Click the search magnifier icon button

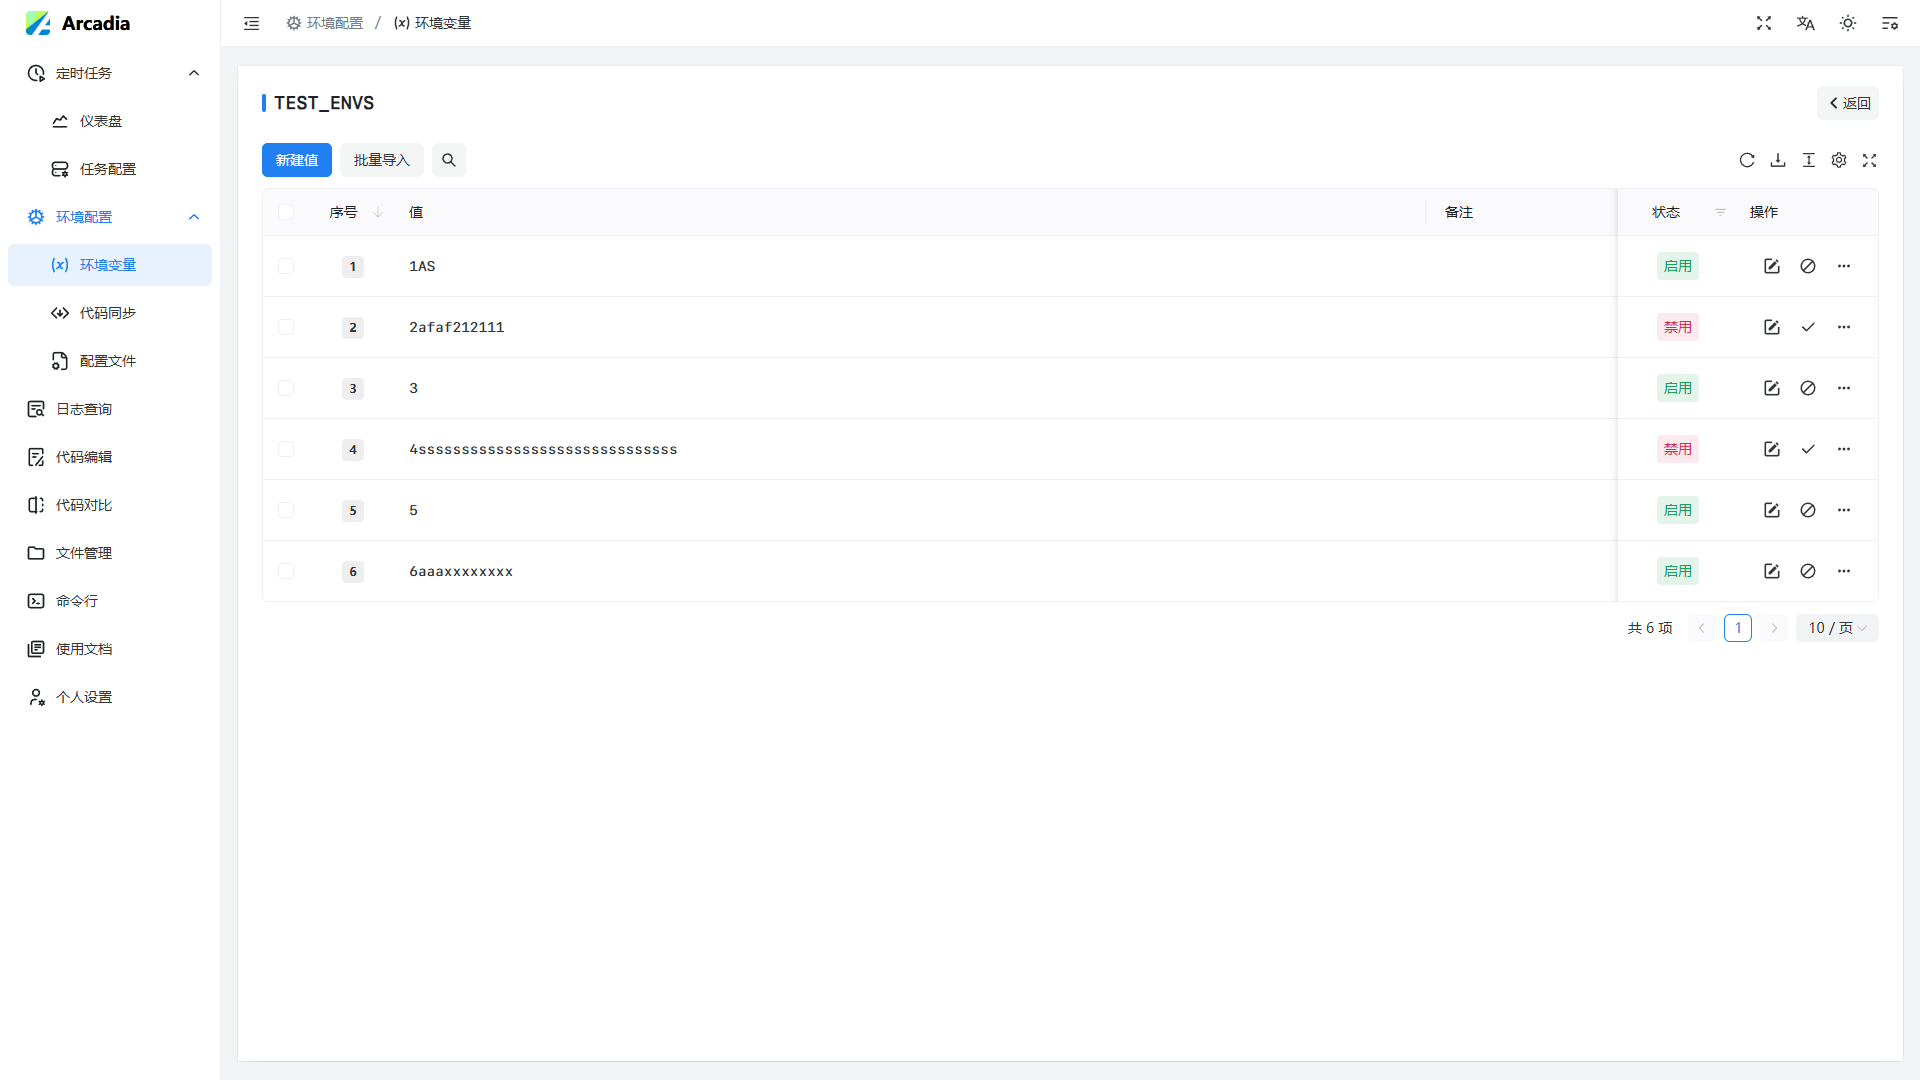point(449,160)
